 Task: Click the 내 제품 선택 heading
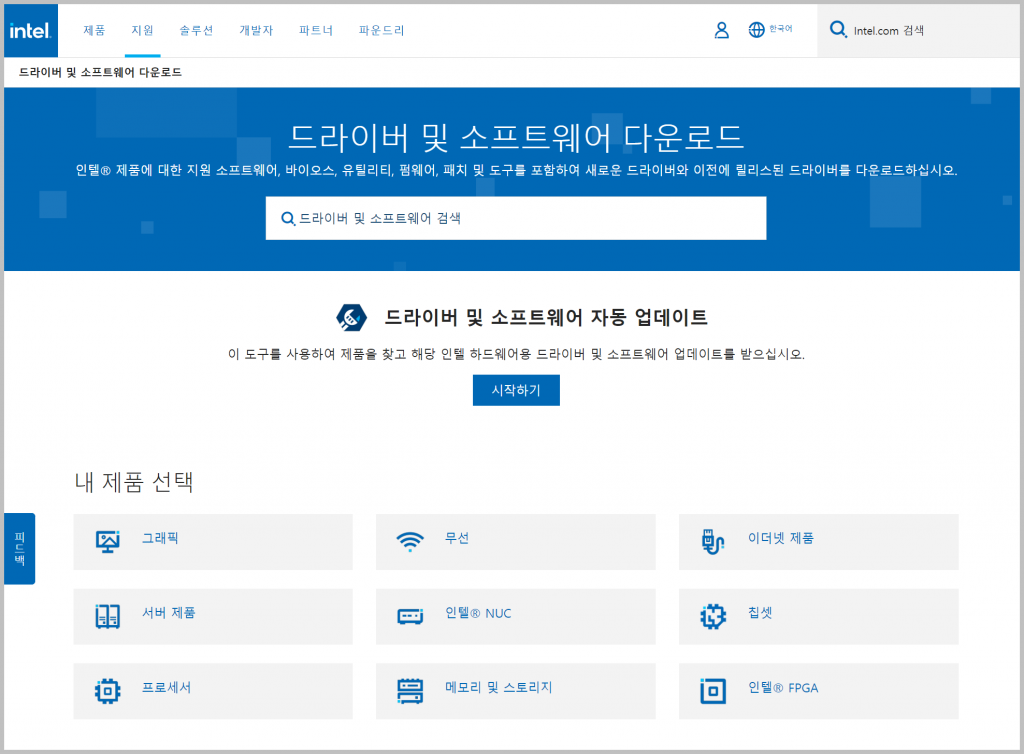click(134, 482)
